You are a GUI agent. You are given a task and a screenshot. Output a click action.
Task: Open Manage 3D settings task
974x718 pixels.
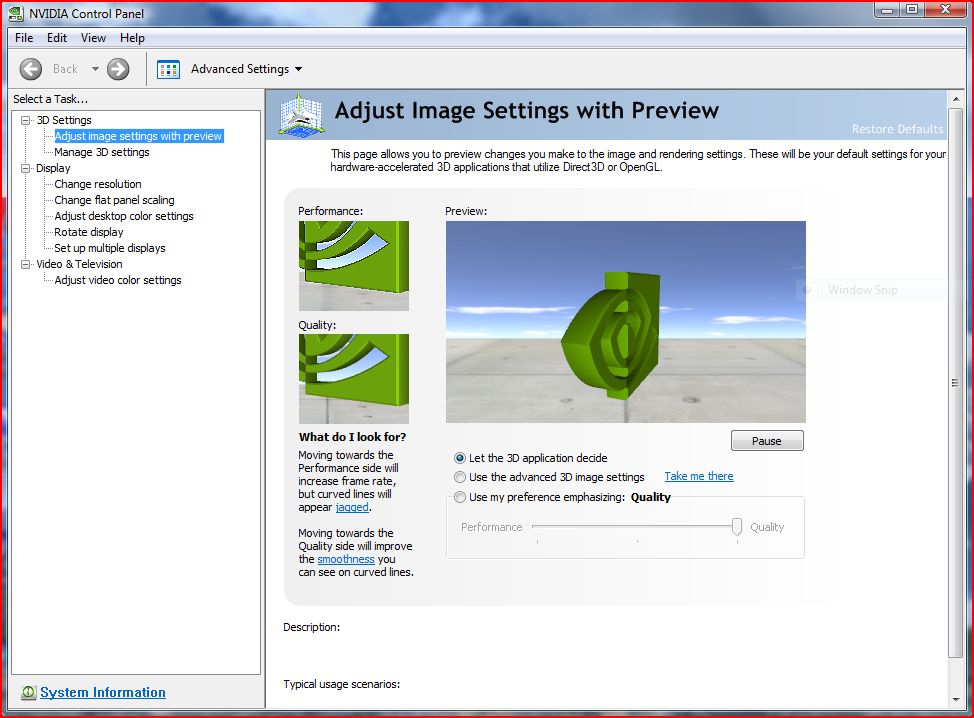[102, 152]
